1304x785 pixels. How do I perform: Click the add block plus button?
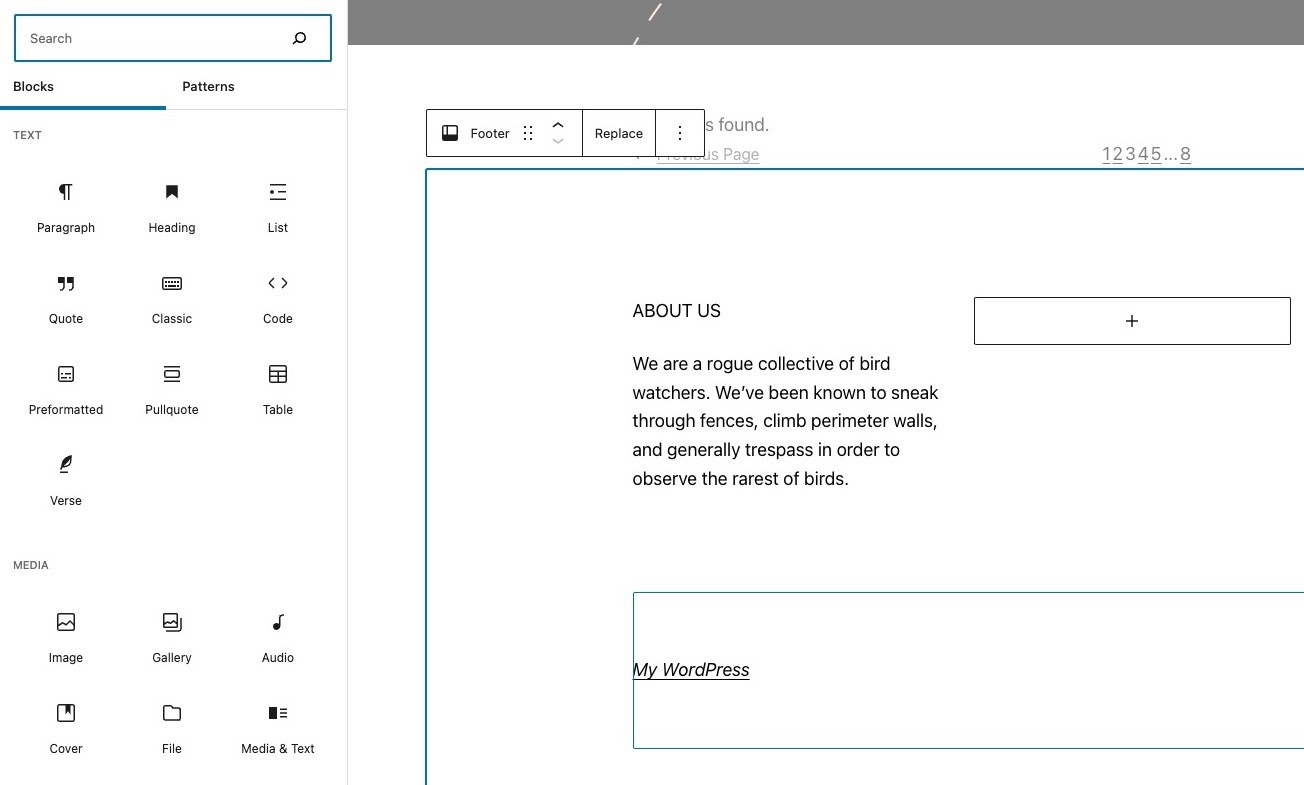(1132, 321)
